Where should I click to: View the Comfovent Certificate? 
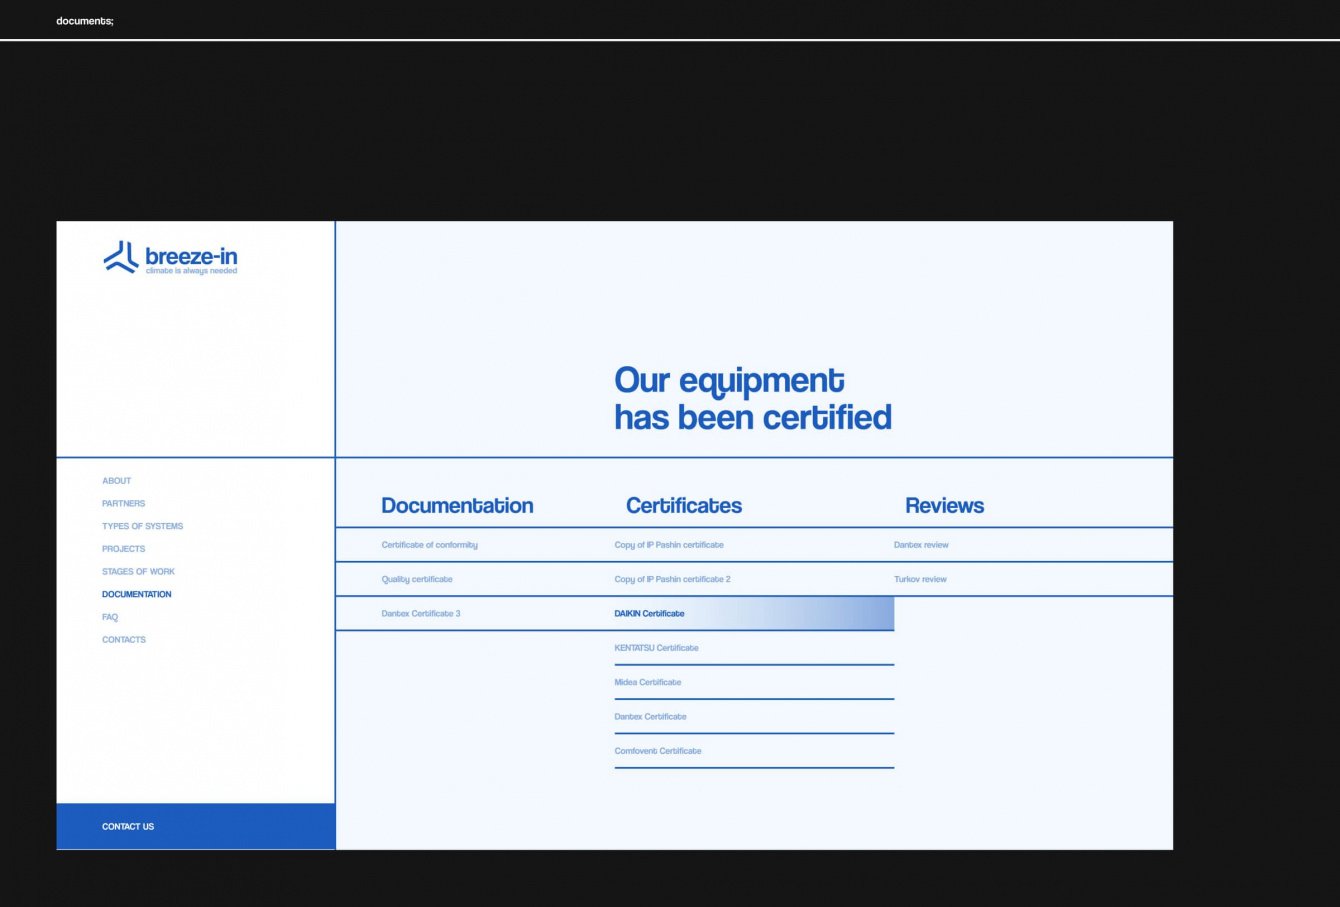tap(657, 751)
